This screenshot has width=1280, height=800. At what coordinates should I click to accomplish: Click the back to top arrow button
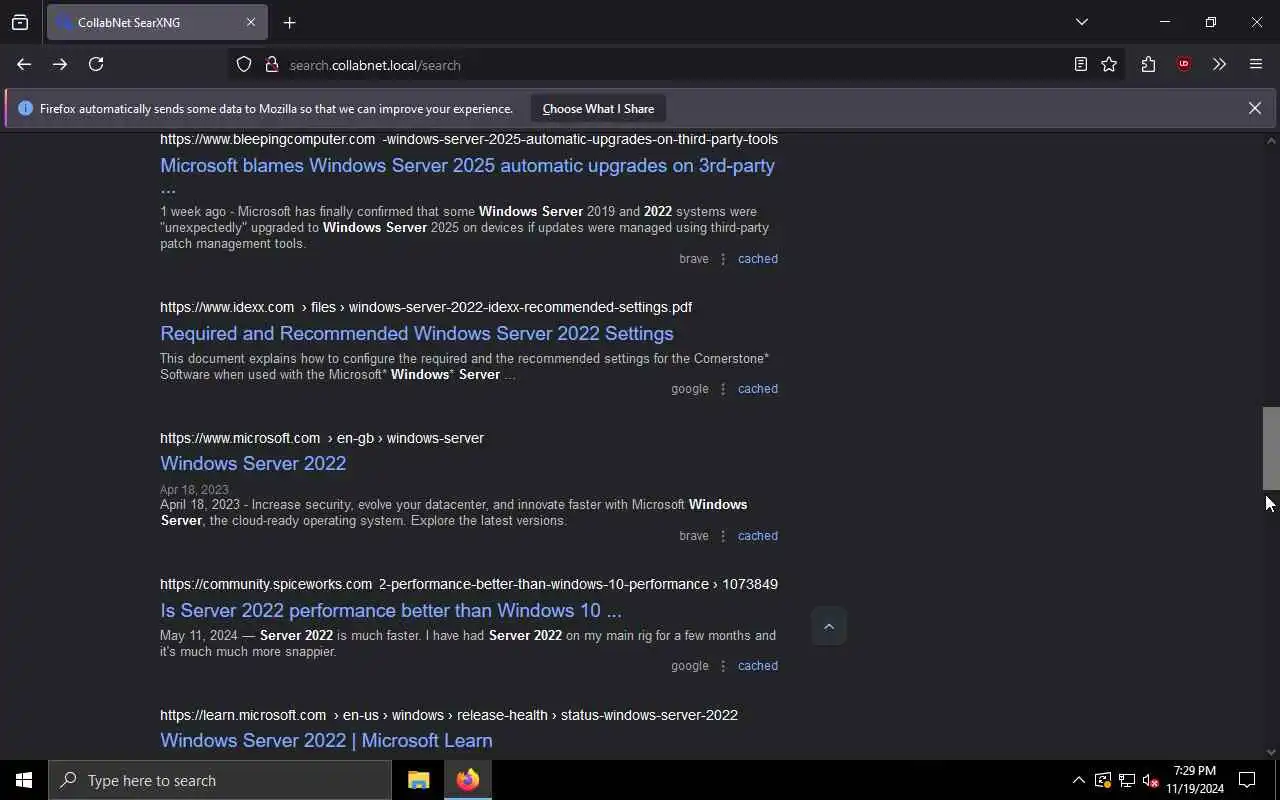point(828,626)
